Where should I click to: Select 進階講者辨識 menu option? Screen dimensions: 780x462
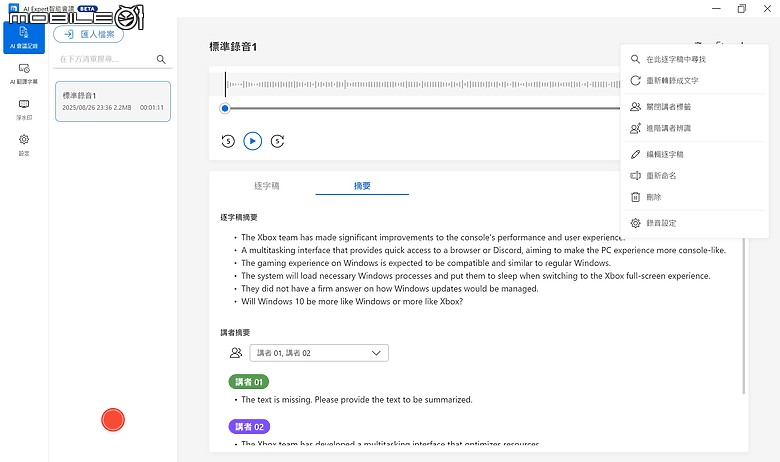pos(694,128)
